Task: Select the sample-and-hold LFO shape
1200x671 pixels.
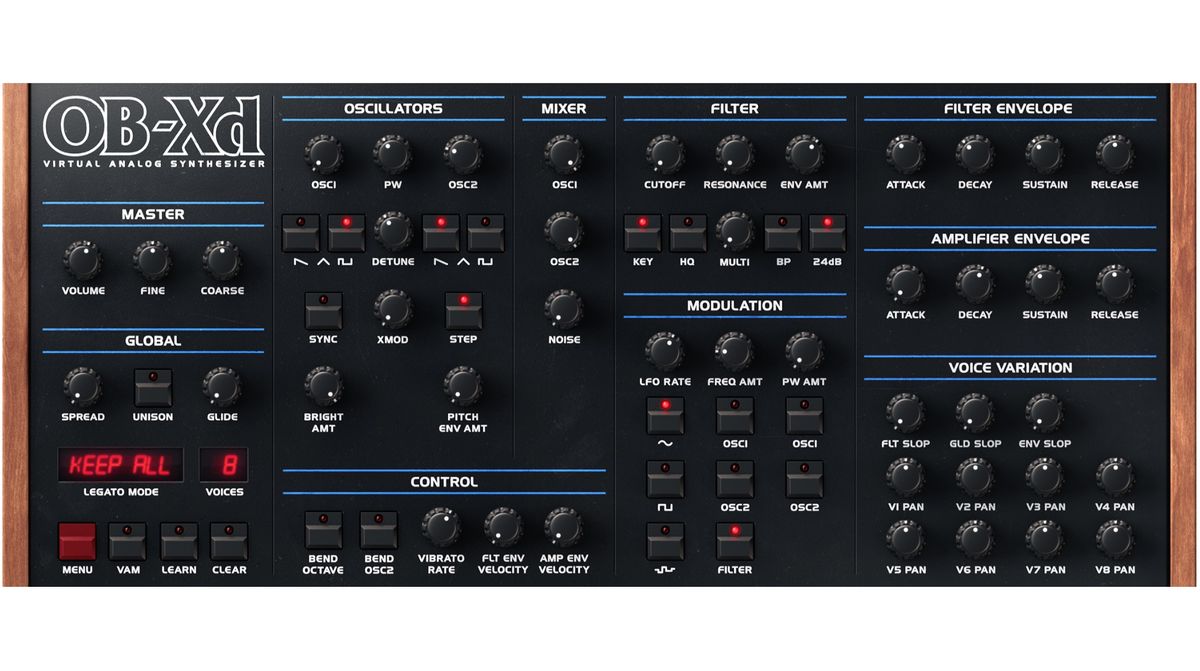Action: pyautogui.click(x=665, y=543)
